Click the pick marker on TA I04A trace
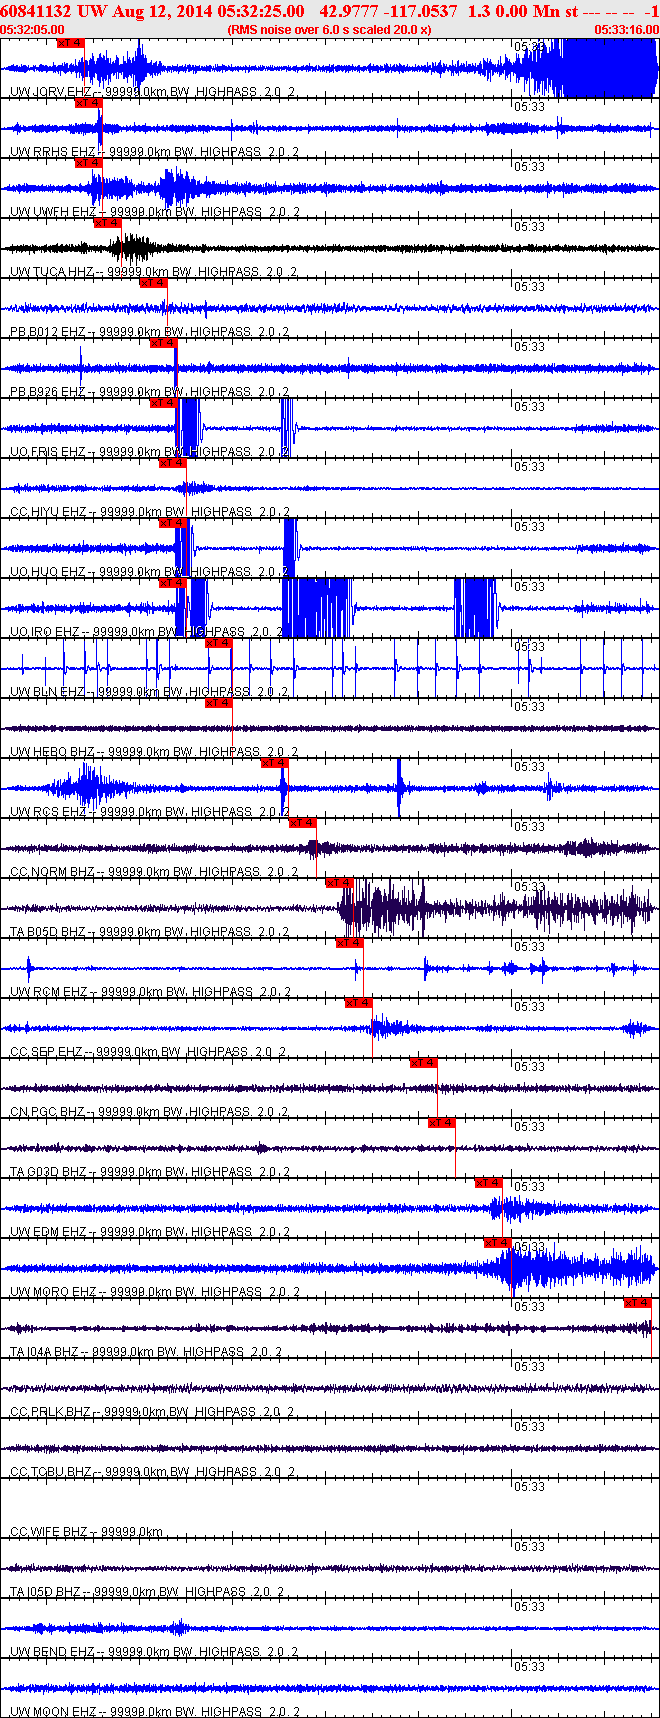This screenshot has width=660, height=1718. (x=638, y=1303)
